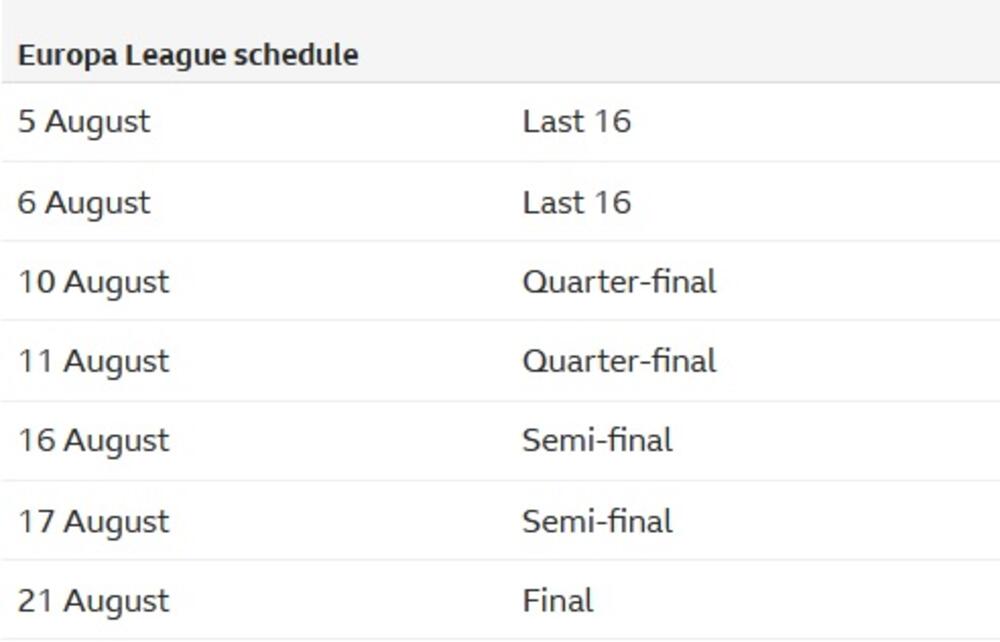Click Semi-final stage beside 17 August
This screenshot has width=1000, height=642.
[x=597, y=521]
